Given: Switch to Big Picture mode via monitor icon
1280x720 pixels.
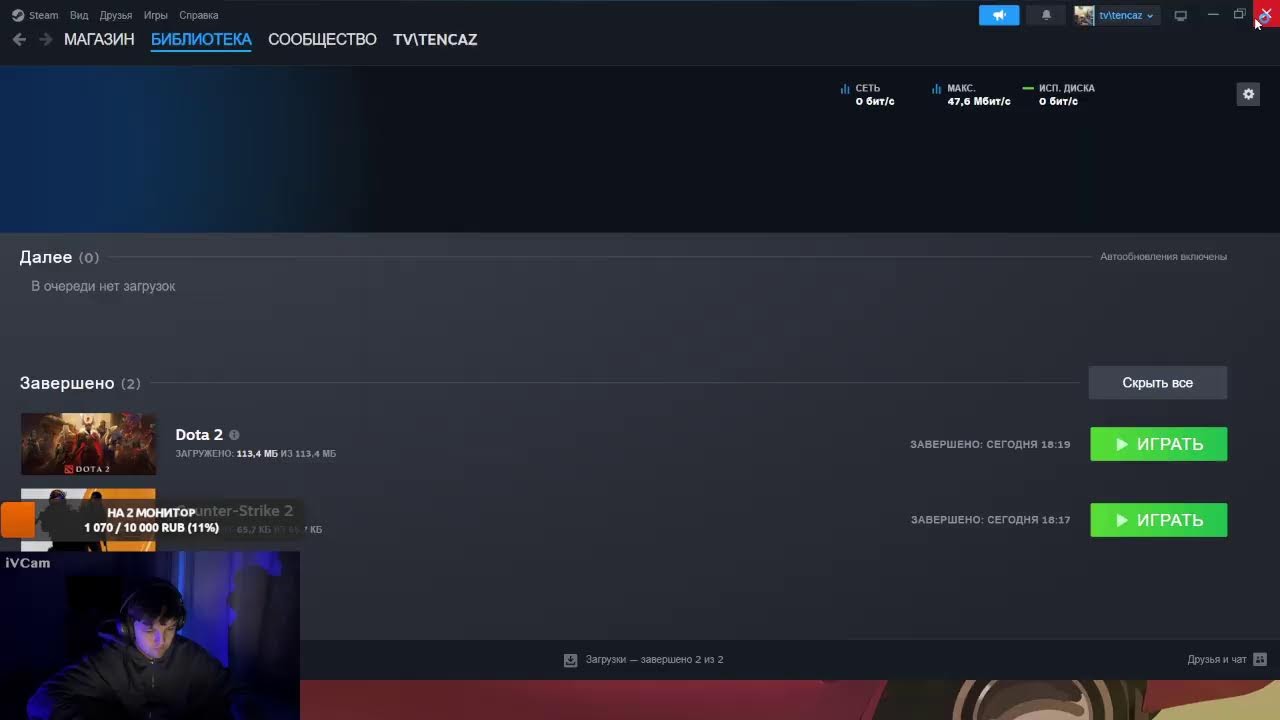Looking at the screenshot, I should coord(1180,15).
